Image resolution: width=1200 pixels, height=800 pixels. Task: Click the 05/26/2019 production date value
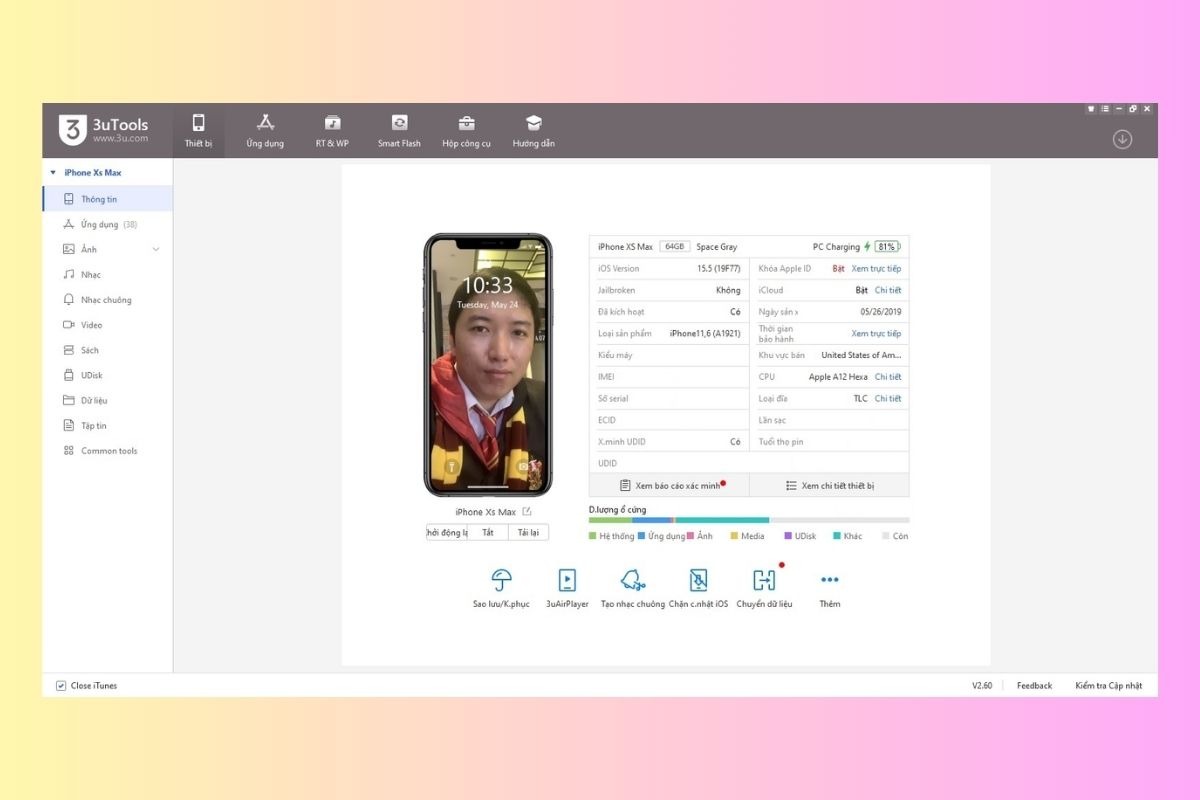[x=880, y=312]
